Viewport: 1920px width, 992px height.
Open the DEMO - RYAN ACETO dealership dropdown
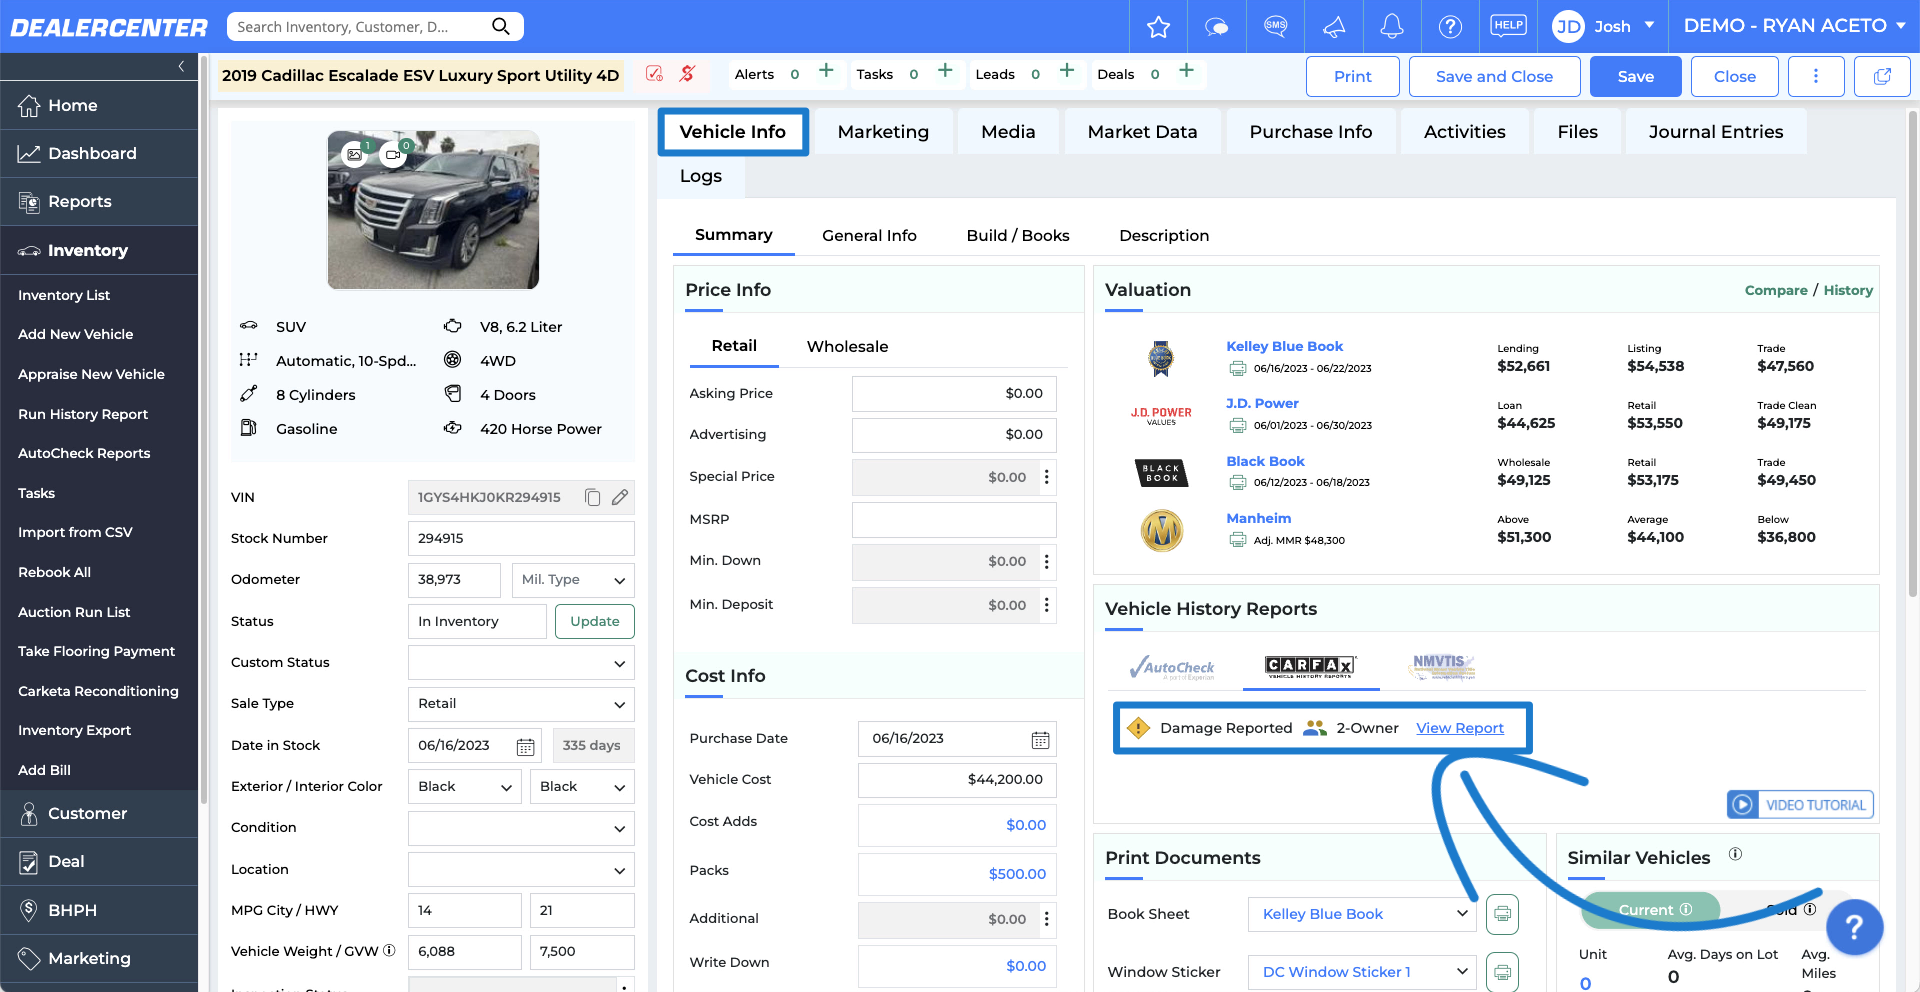[x=1794, y=26]
